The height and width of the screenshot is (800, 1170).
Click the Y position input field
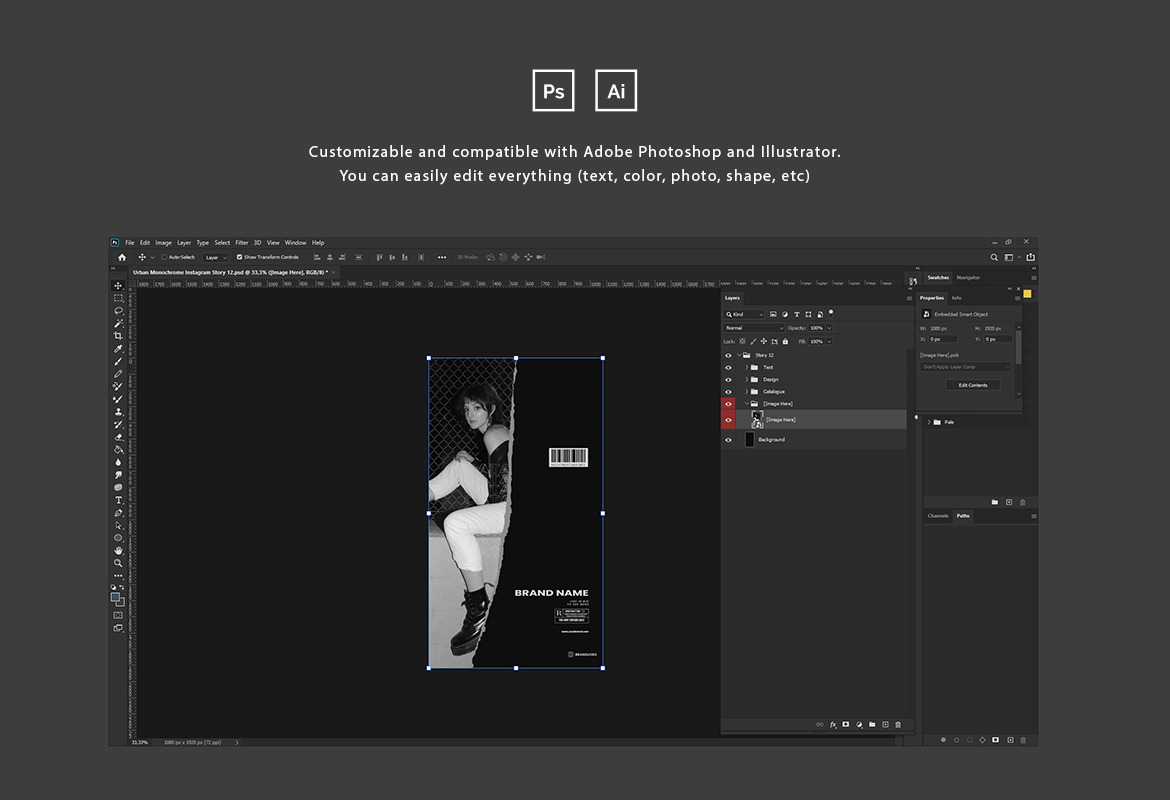[998, 340]
